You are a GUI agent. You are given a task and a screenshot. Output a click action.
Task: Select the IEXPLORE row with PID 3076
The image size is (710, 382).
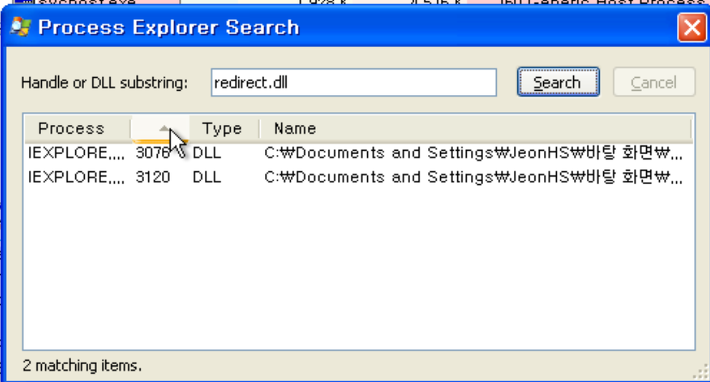click(359, 153)
